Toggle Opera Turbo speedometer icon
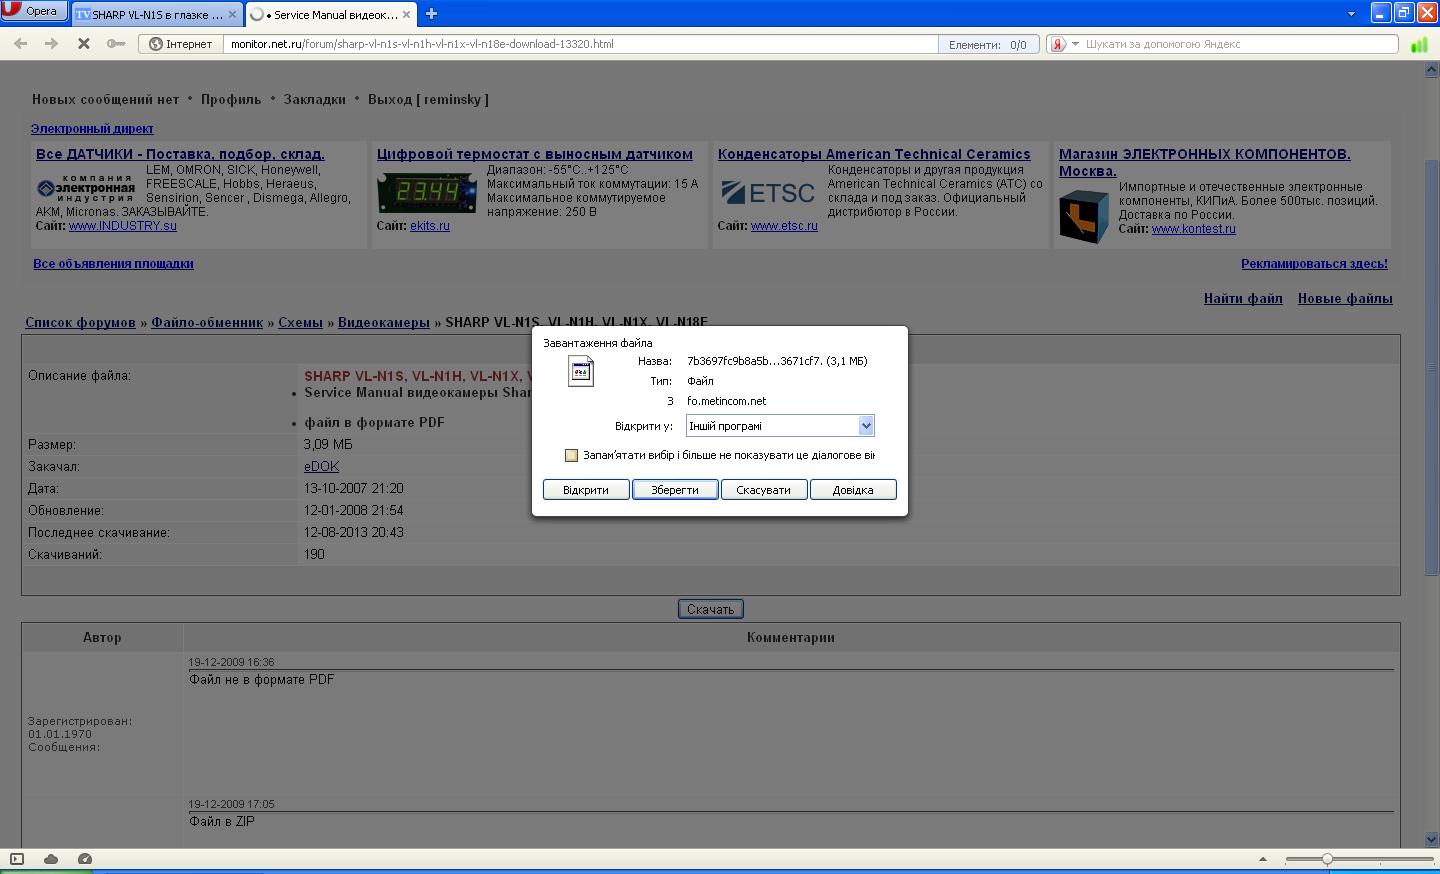 [x=85, y=859]
